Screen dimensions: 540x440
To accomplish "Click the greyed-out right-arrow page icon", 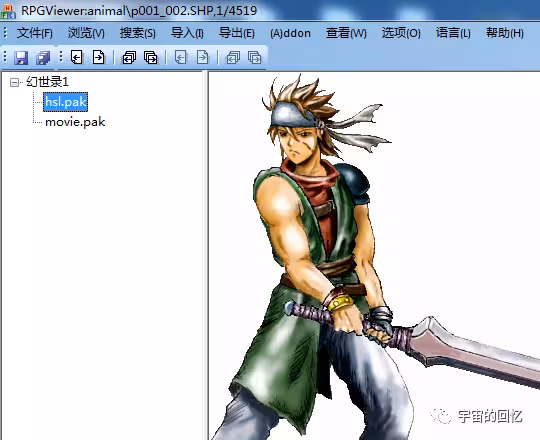I will [x=202, y=57].
